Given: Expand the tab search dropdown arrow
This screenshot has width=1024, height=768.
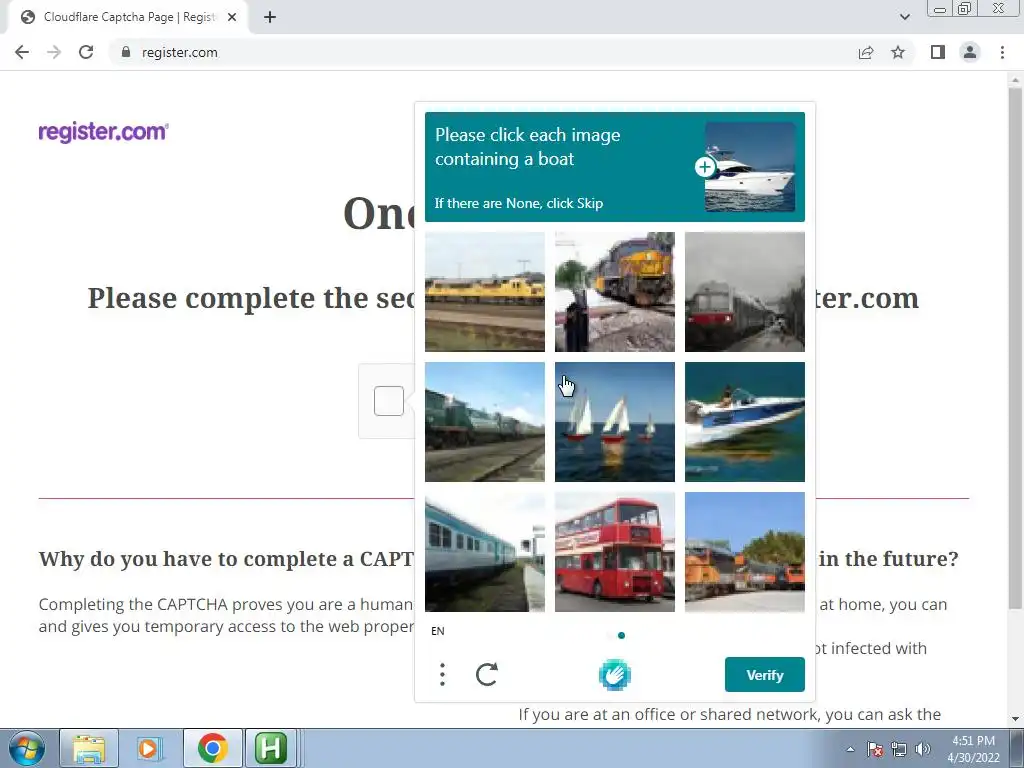Looking at the screenshot, I should 904,17.
